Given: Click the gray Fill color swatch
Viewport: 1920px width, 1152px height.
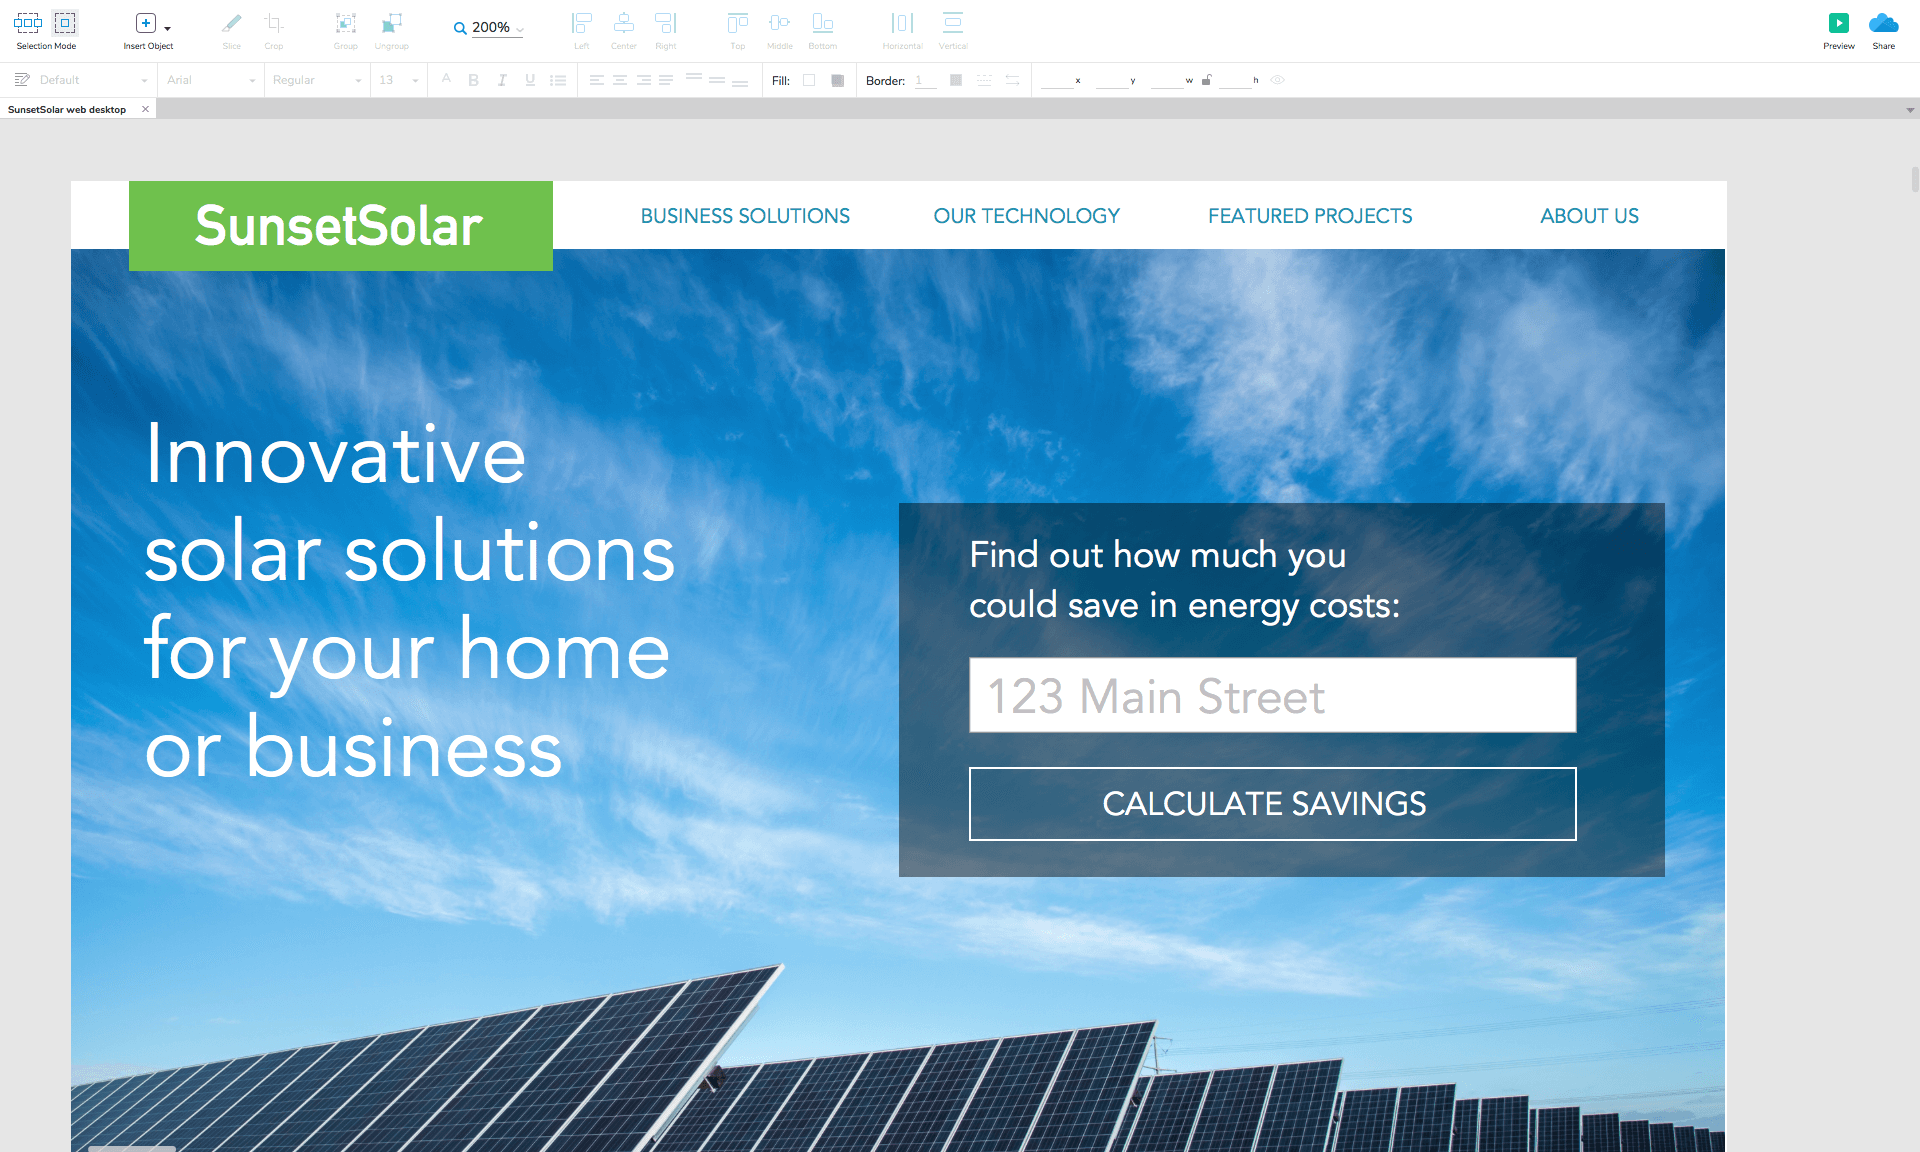Looking at the screenshot, I should pyautogui.click(x=838, y=80).
